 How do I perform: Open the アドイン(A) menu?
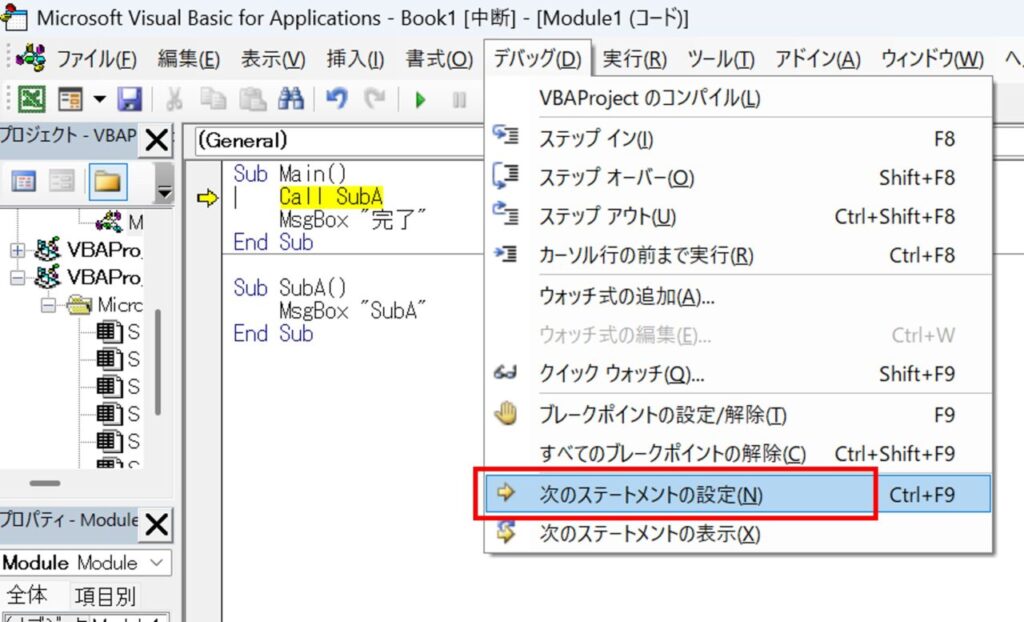818,59
